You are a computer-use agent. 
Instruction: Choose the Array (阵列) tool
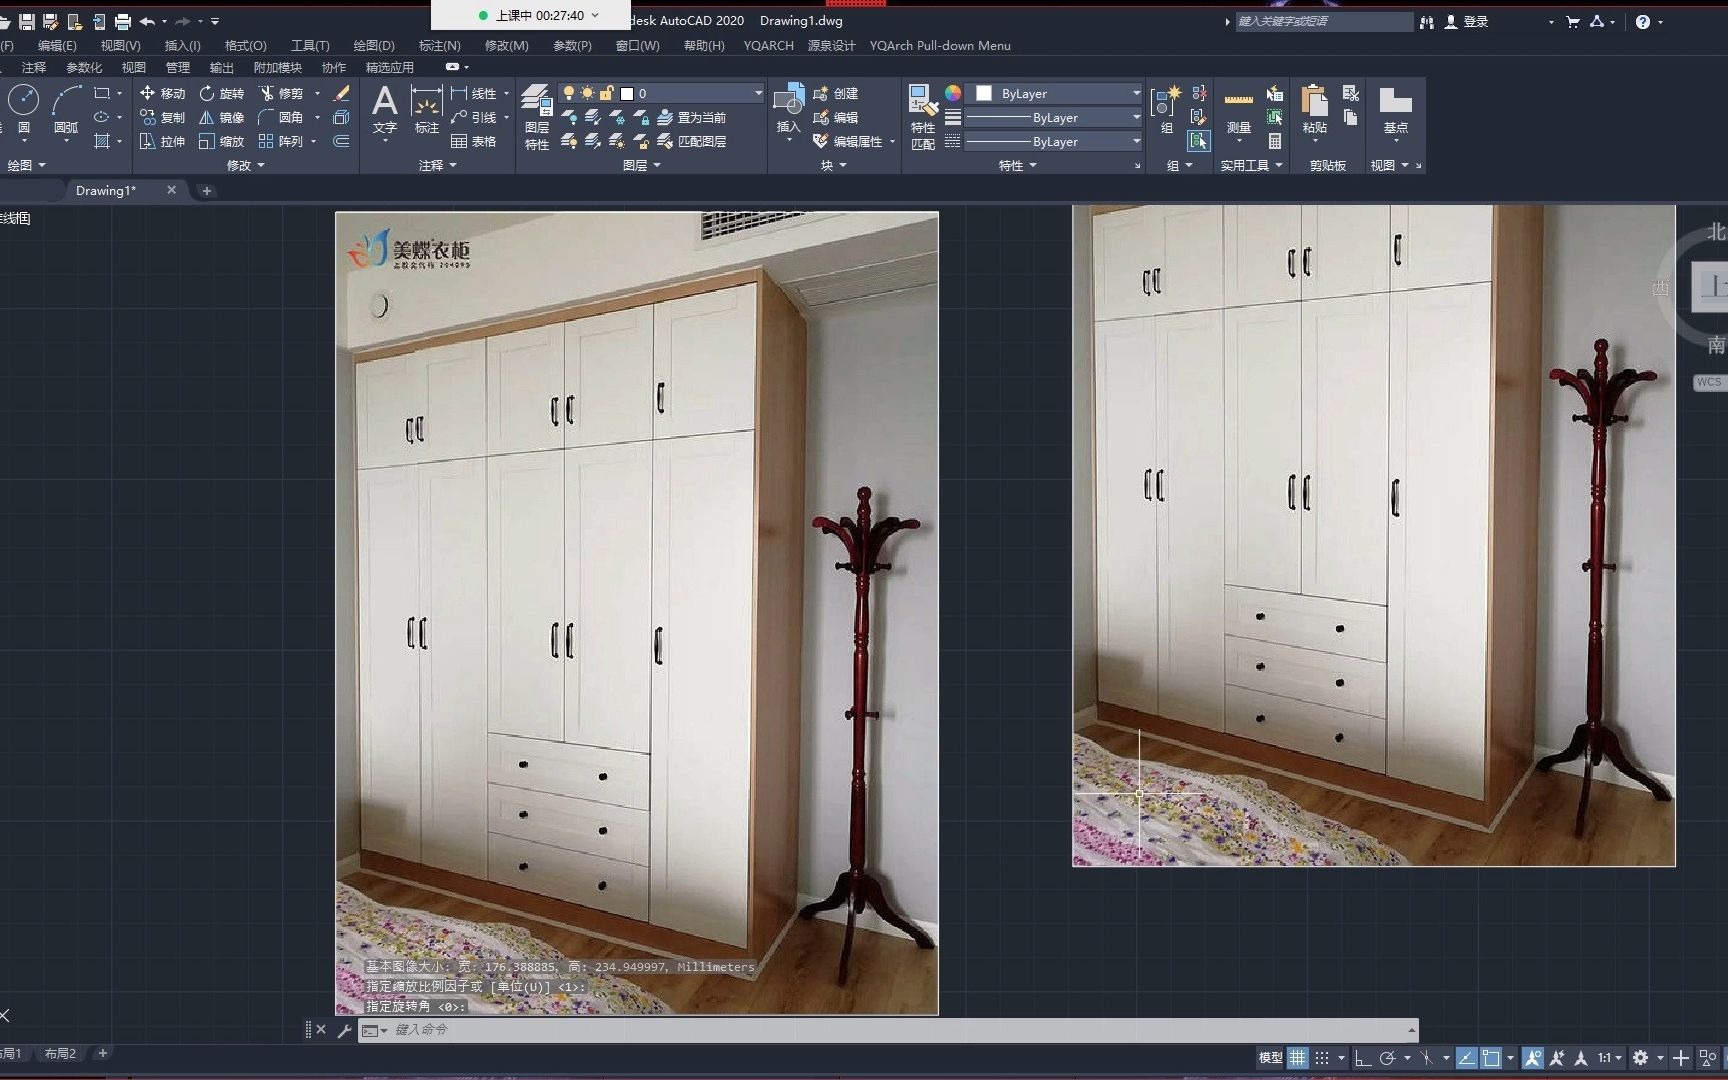pyautogui.click(x=281, y=141)
